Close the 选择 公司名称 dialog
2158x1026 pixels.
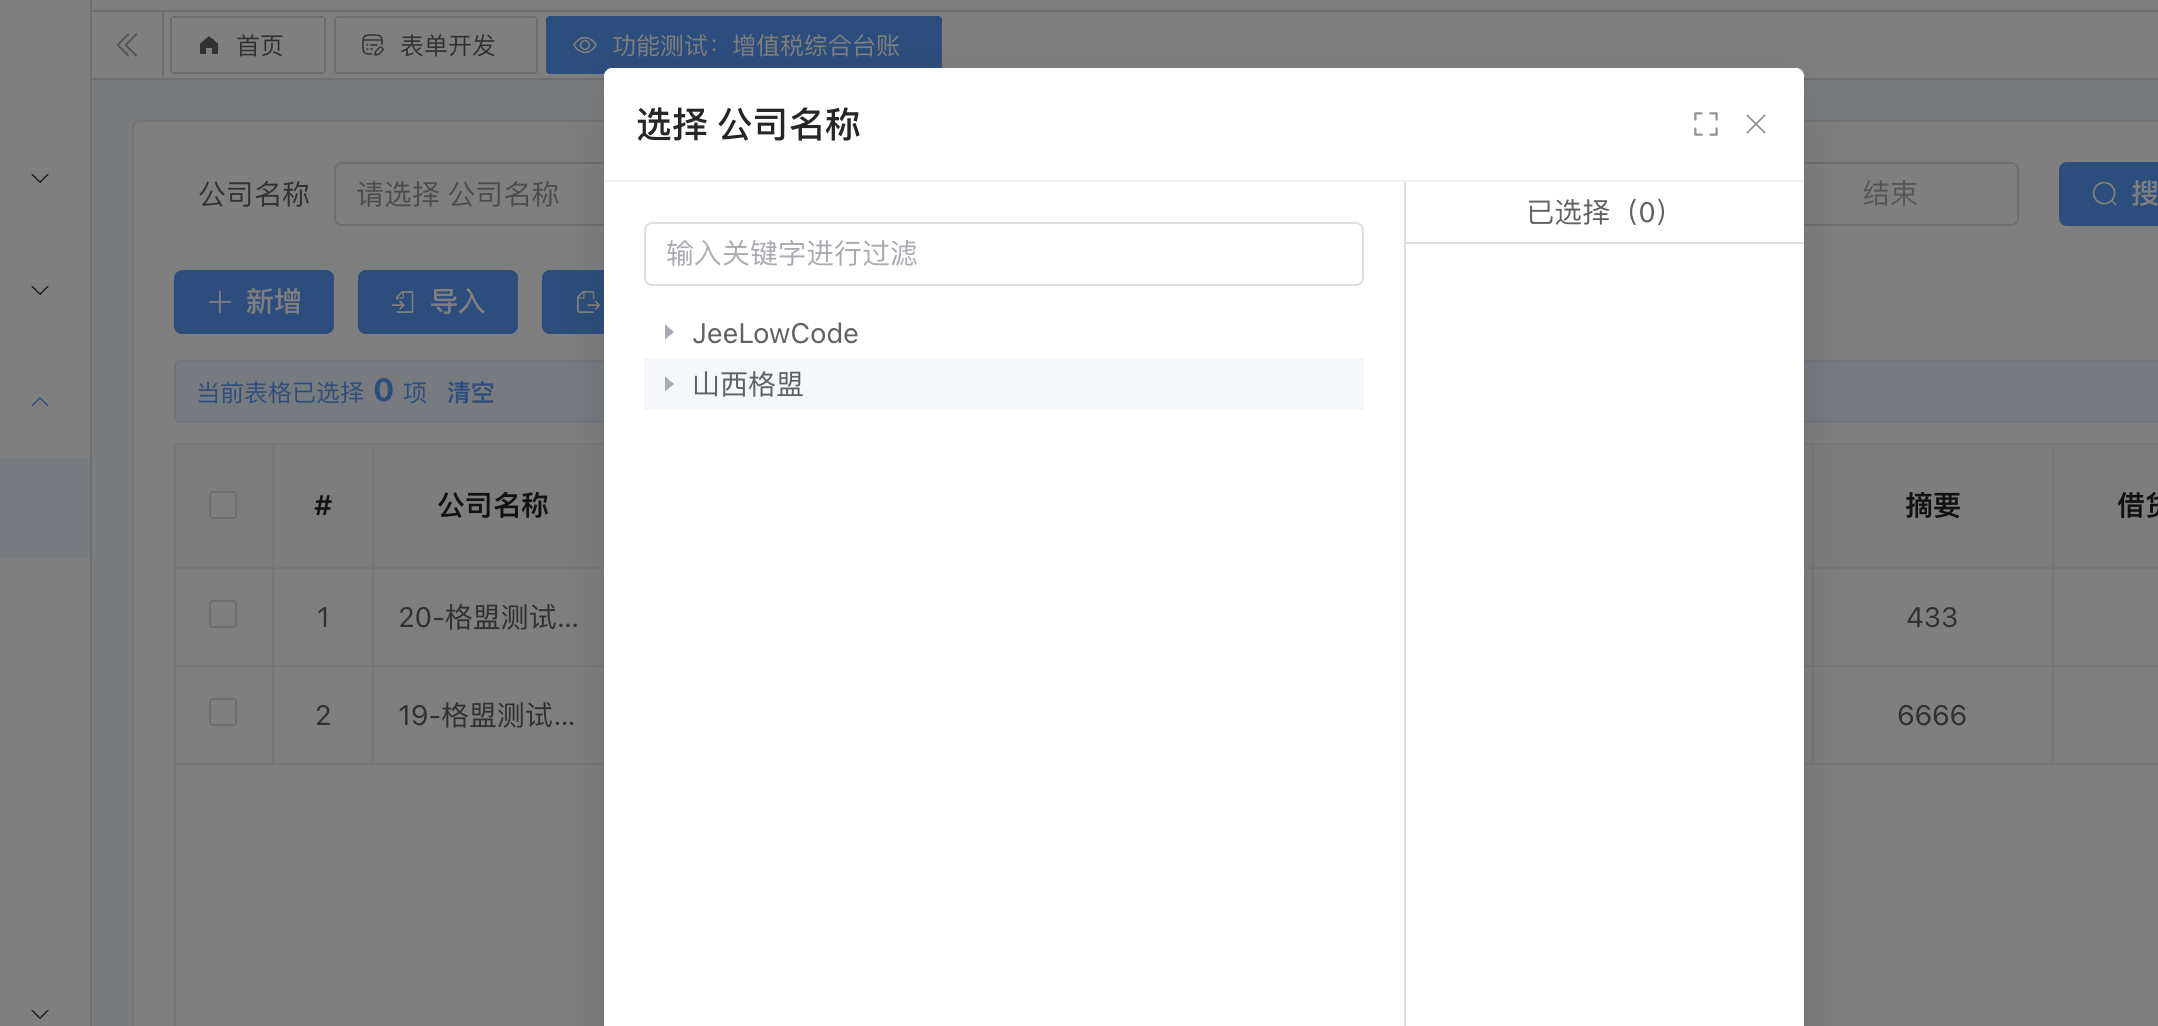1755,124
